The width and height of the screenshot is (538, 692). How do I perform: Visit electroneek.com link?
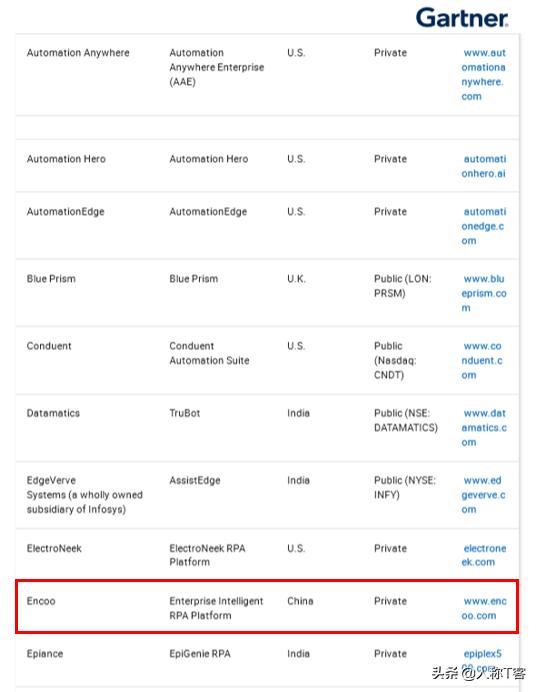(x=484, y=555)
